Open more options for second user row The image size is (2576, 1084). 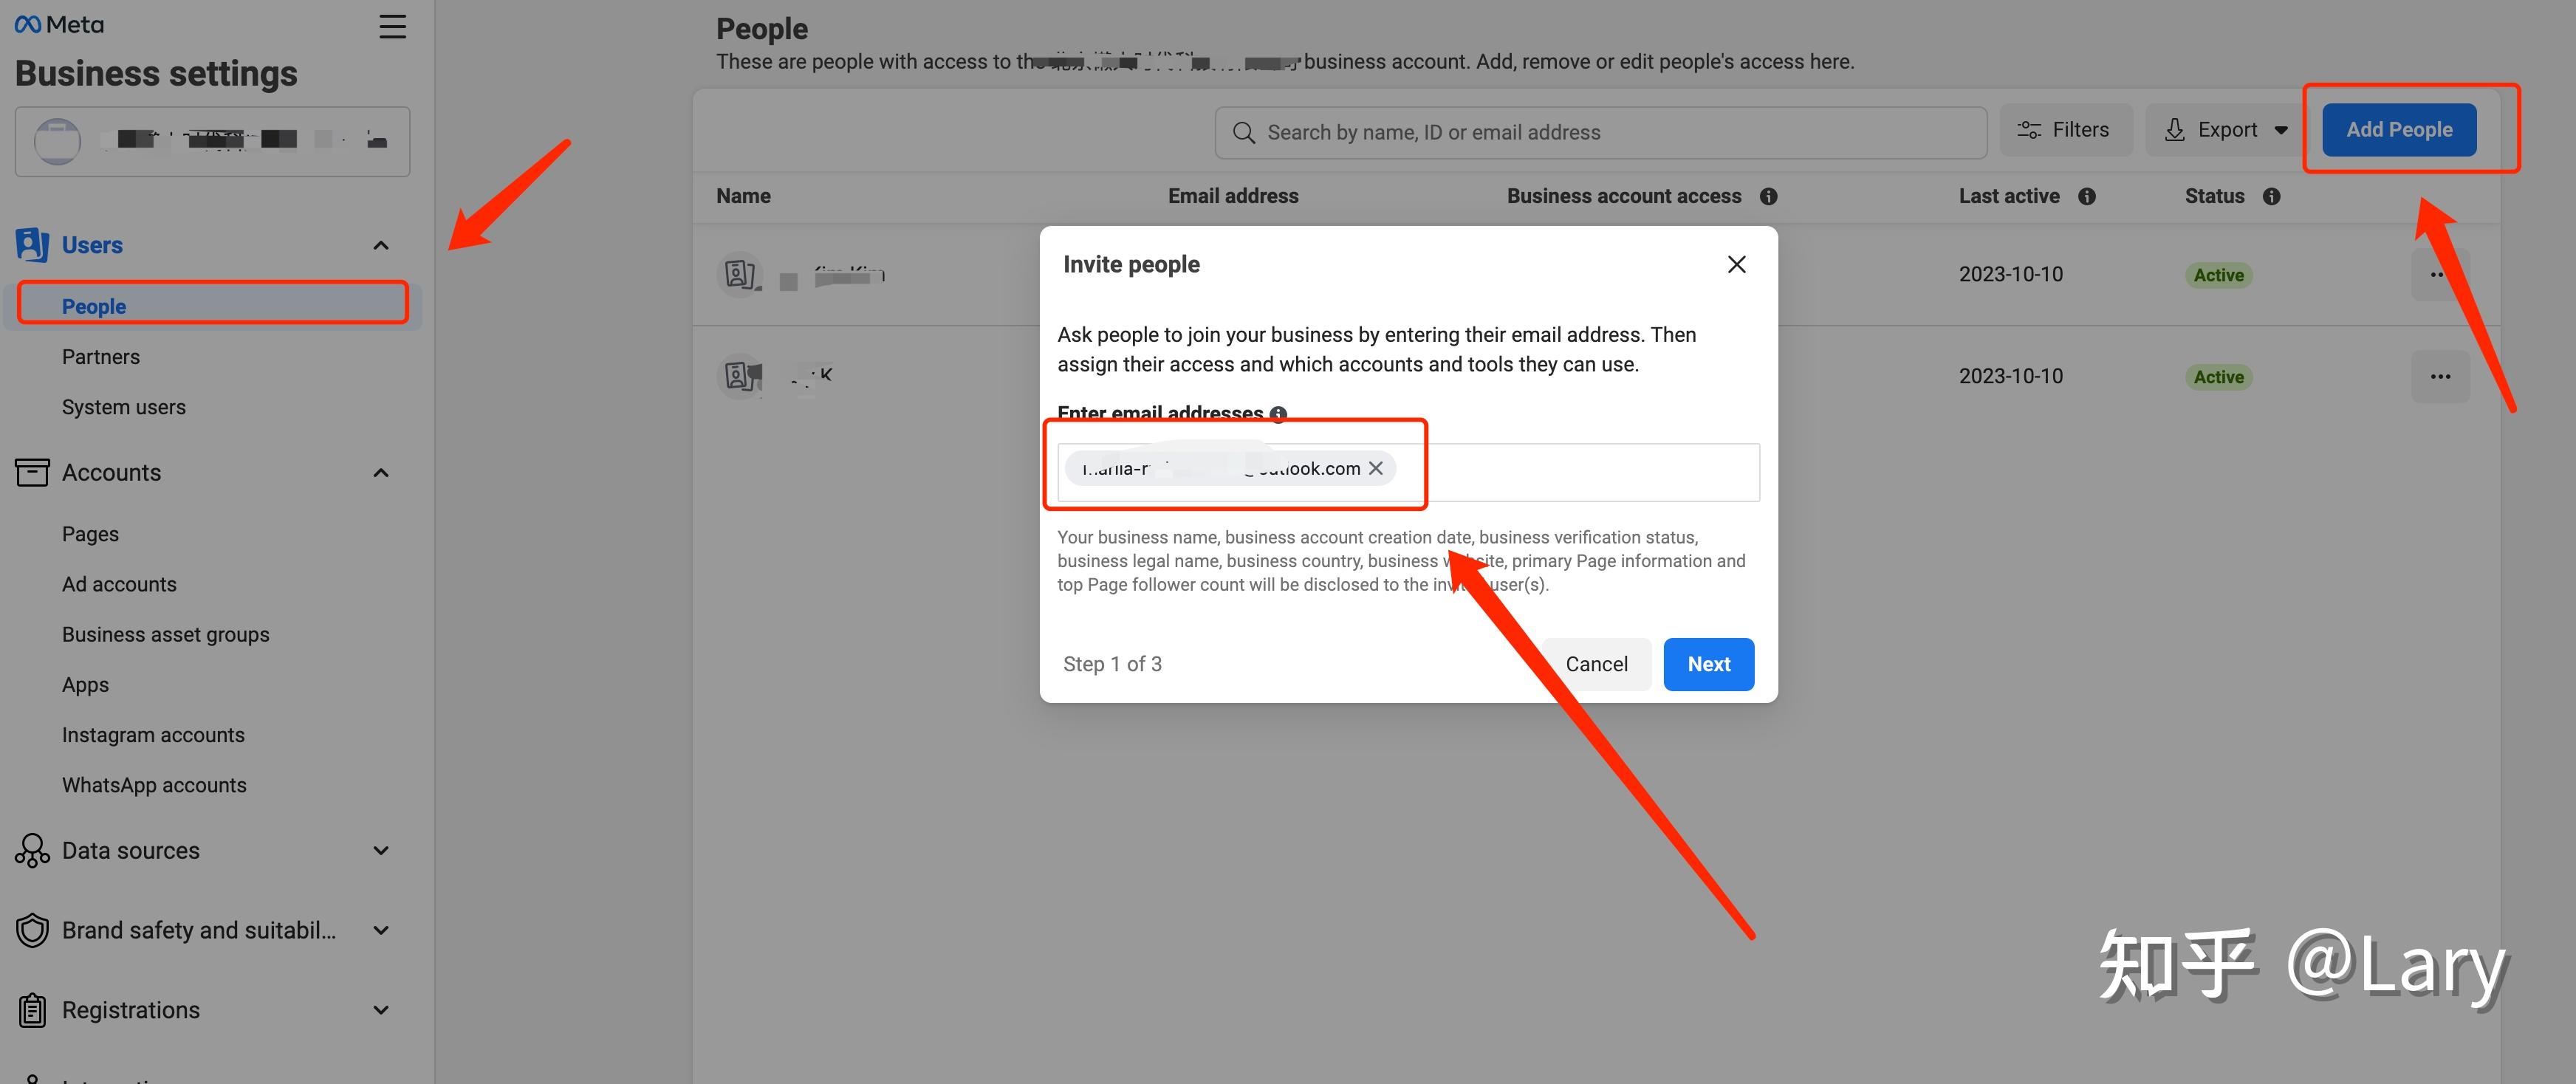2440,377
